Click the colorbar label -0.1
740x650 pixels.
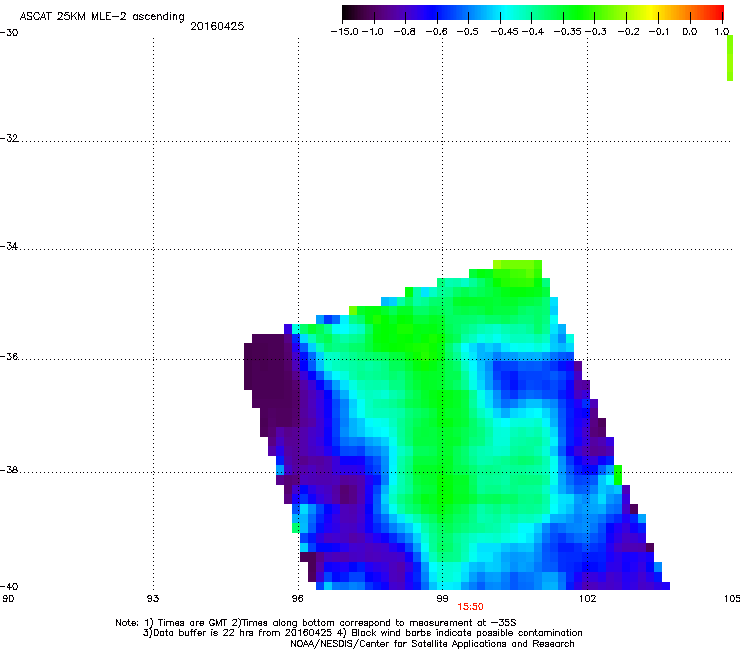[x=659, y=32]
